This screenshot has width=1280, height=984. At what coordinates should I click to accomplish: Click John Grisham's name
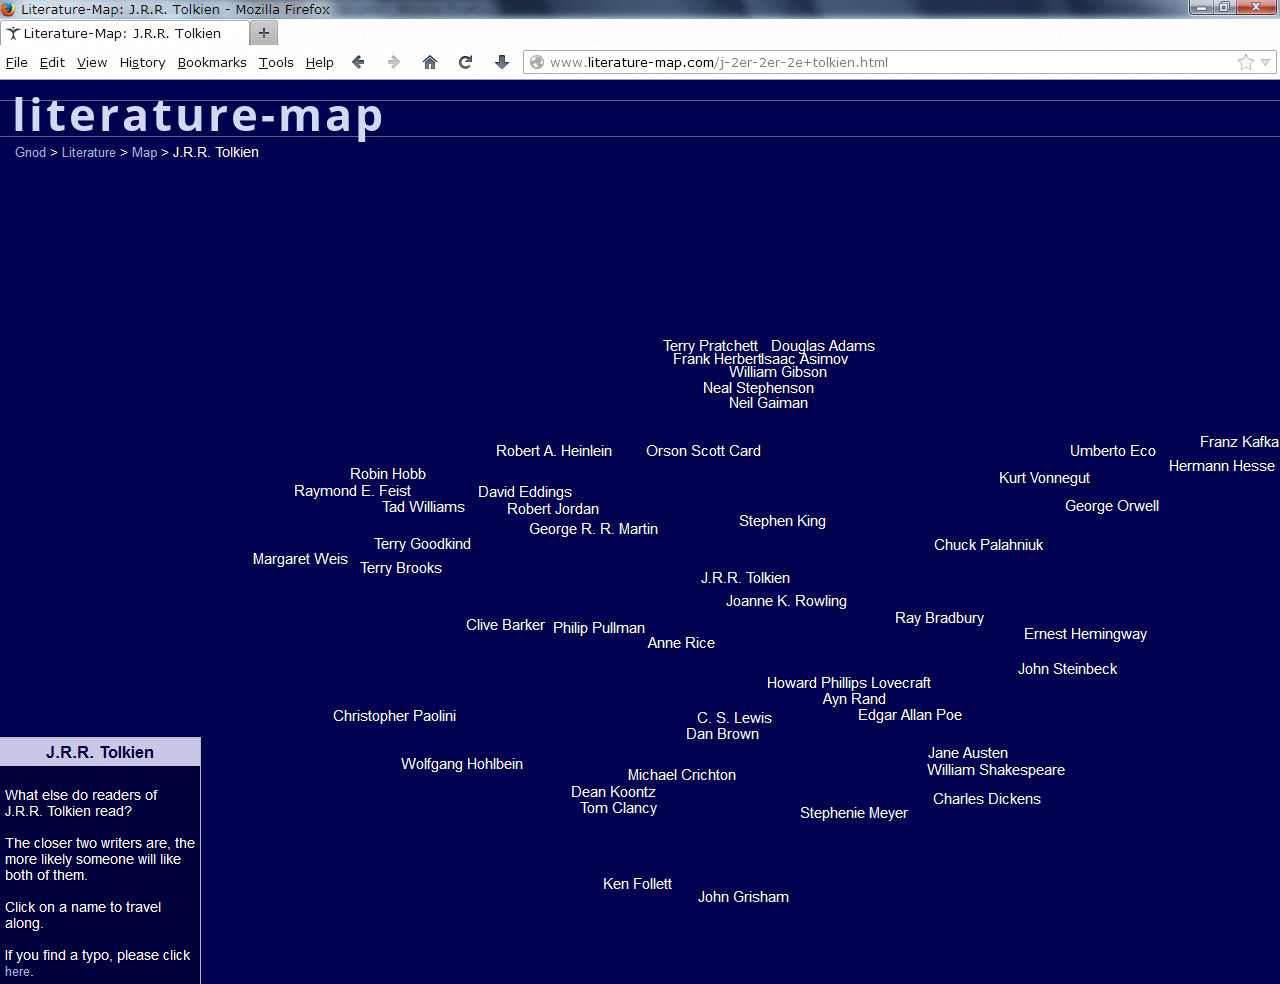click(x=743, y=897)
